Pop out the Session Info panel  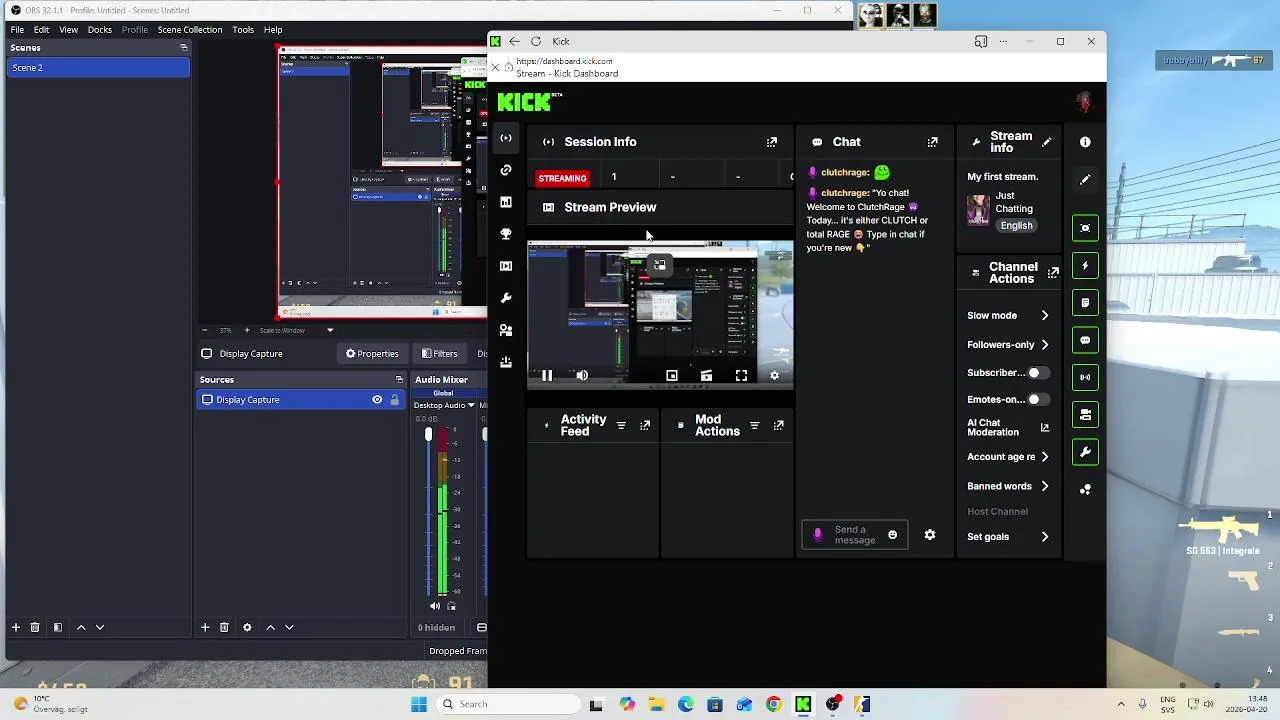(772, 142)
